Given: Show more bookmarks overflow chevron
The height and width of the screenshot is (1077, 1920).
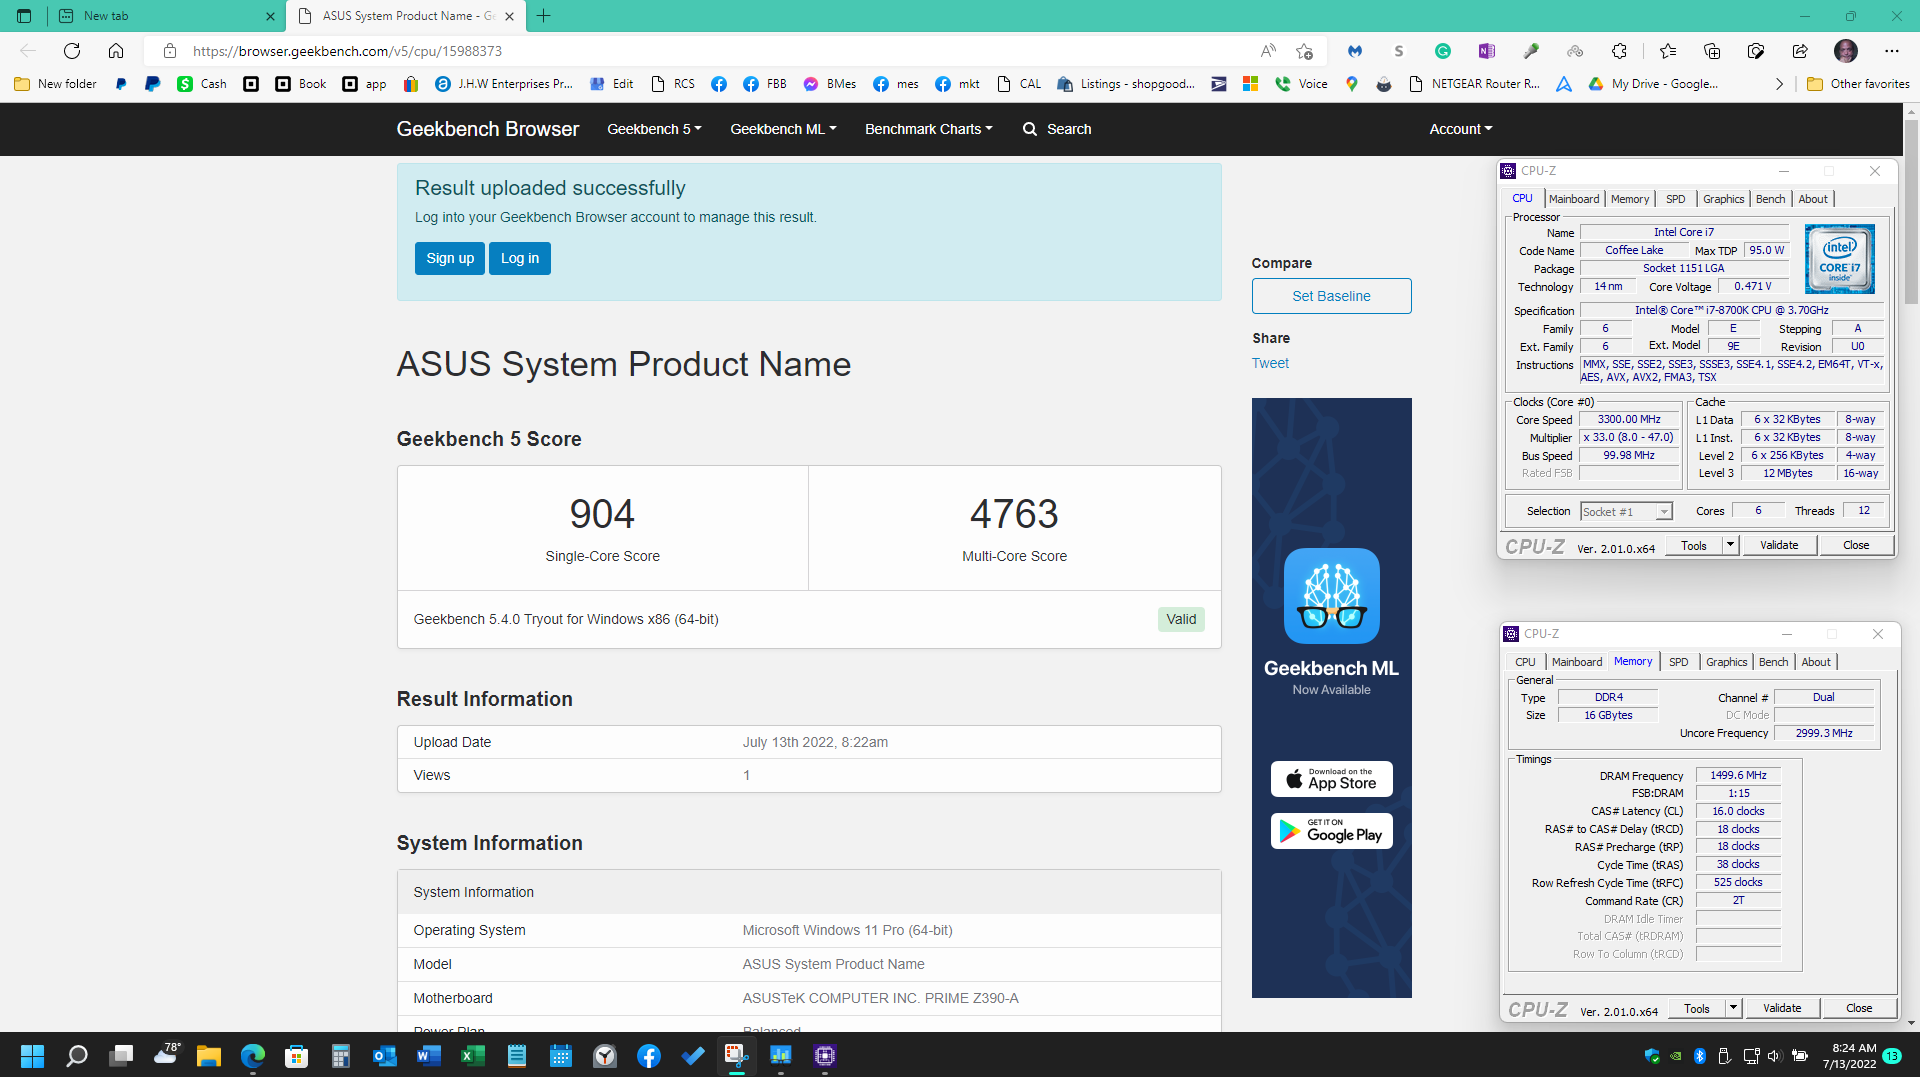Looking at the screenshot, I should tap(1779, 84).
